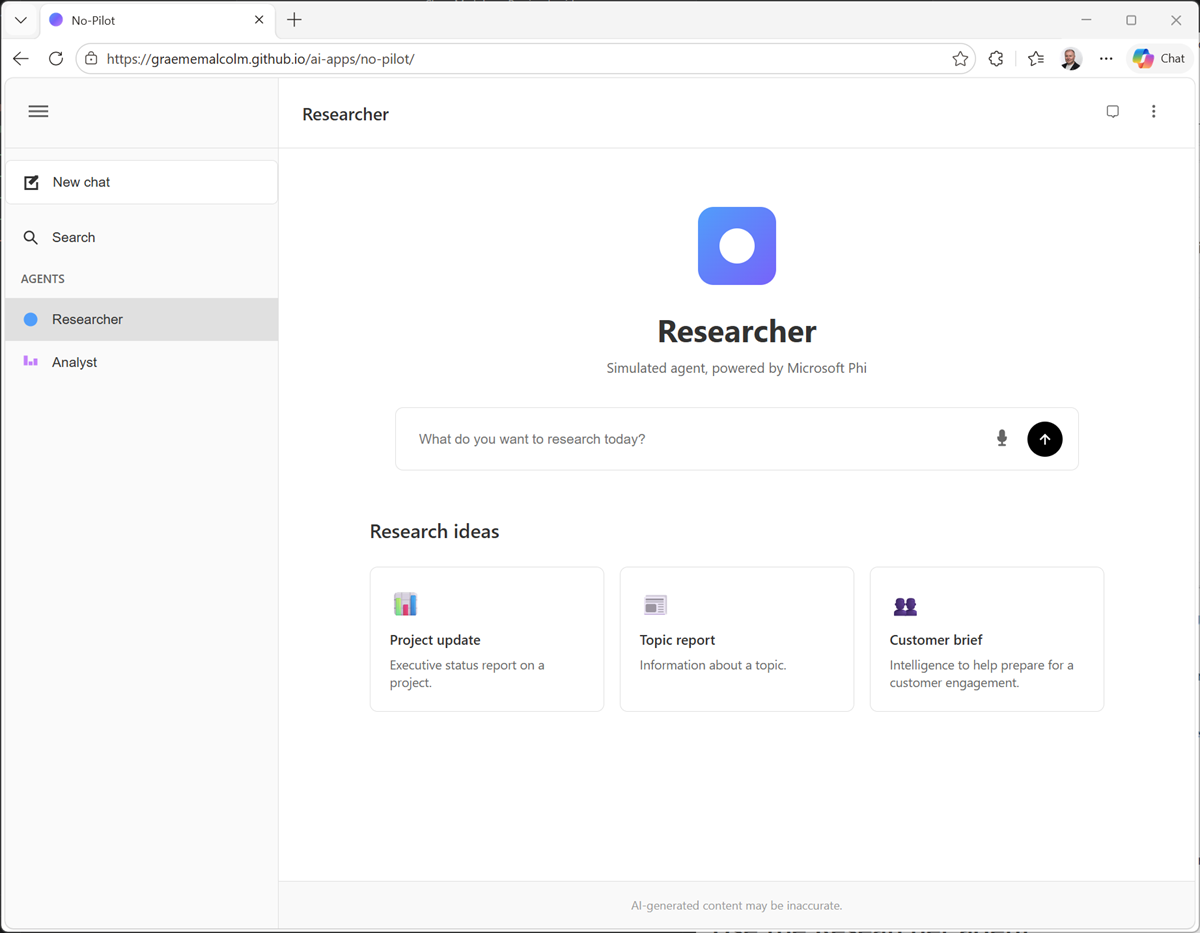The image size is (1200, 933).
Task: Open Search in the sidebar
Action: click(142, 238)
